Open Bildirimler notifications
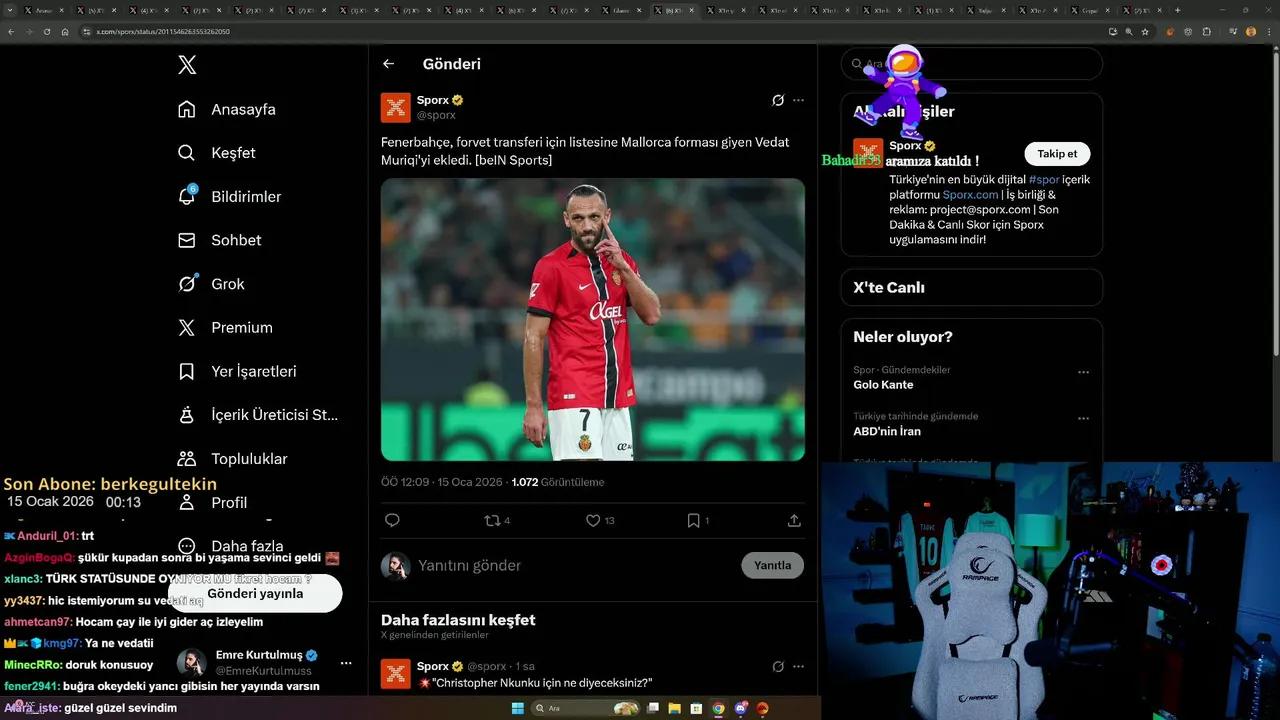 [x=229, y=197]
